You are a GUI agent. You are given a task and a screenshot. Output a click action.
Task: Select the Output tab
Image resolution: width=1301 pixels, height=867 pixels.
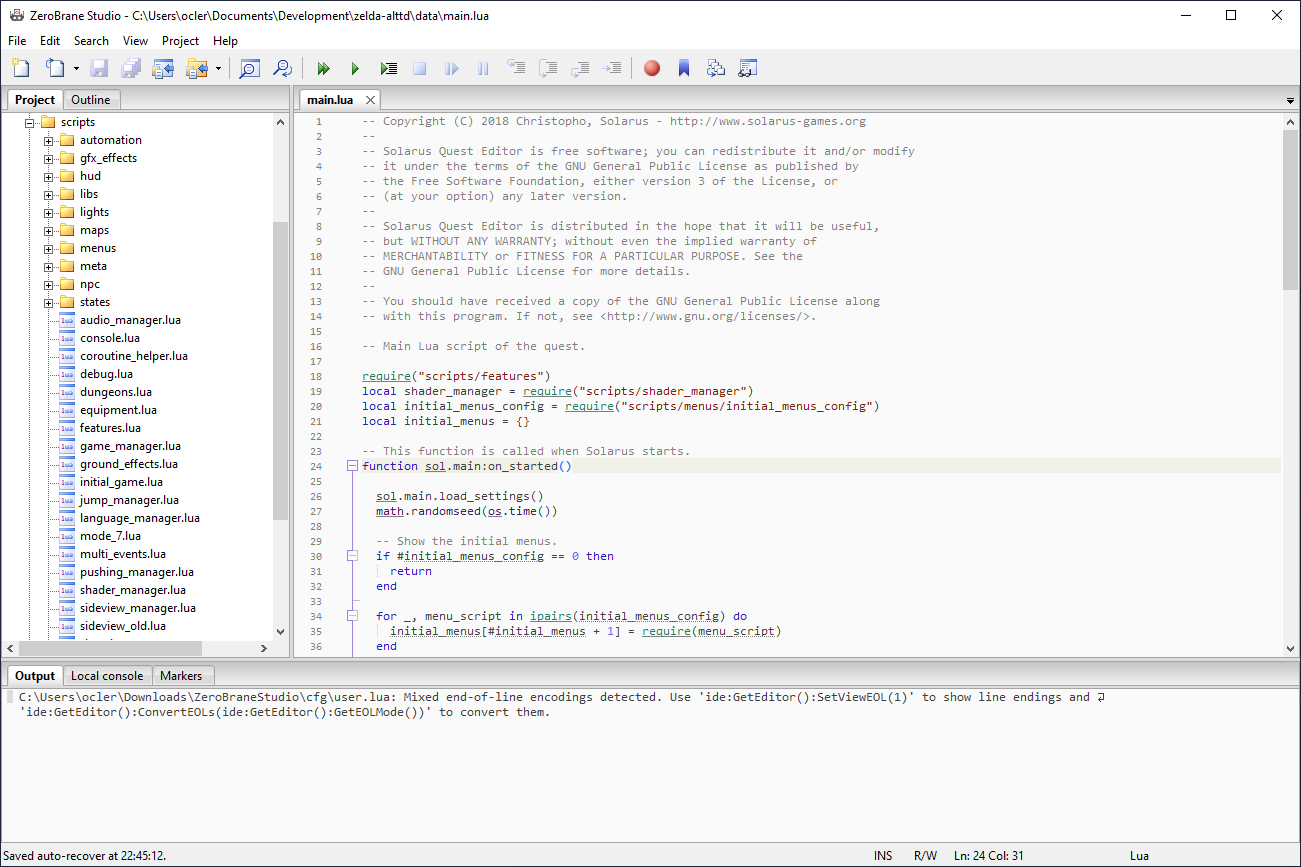35,676
